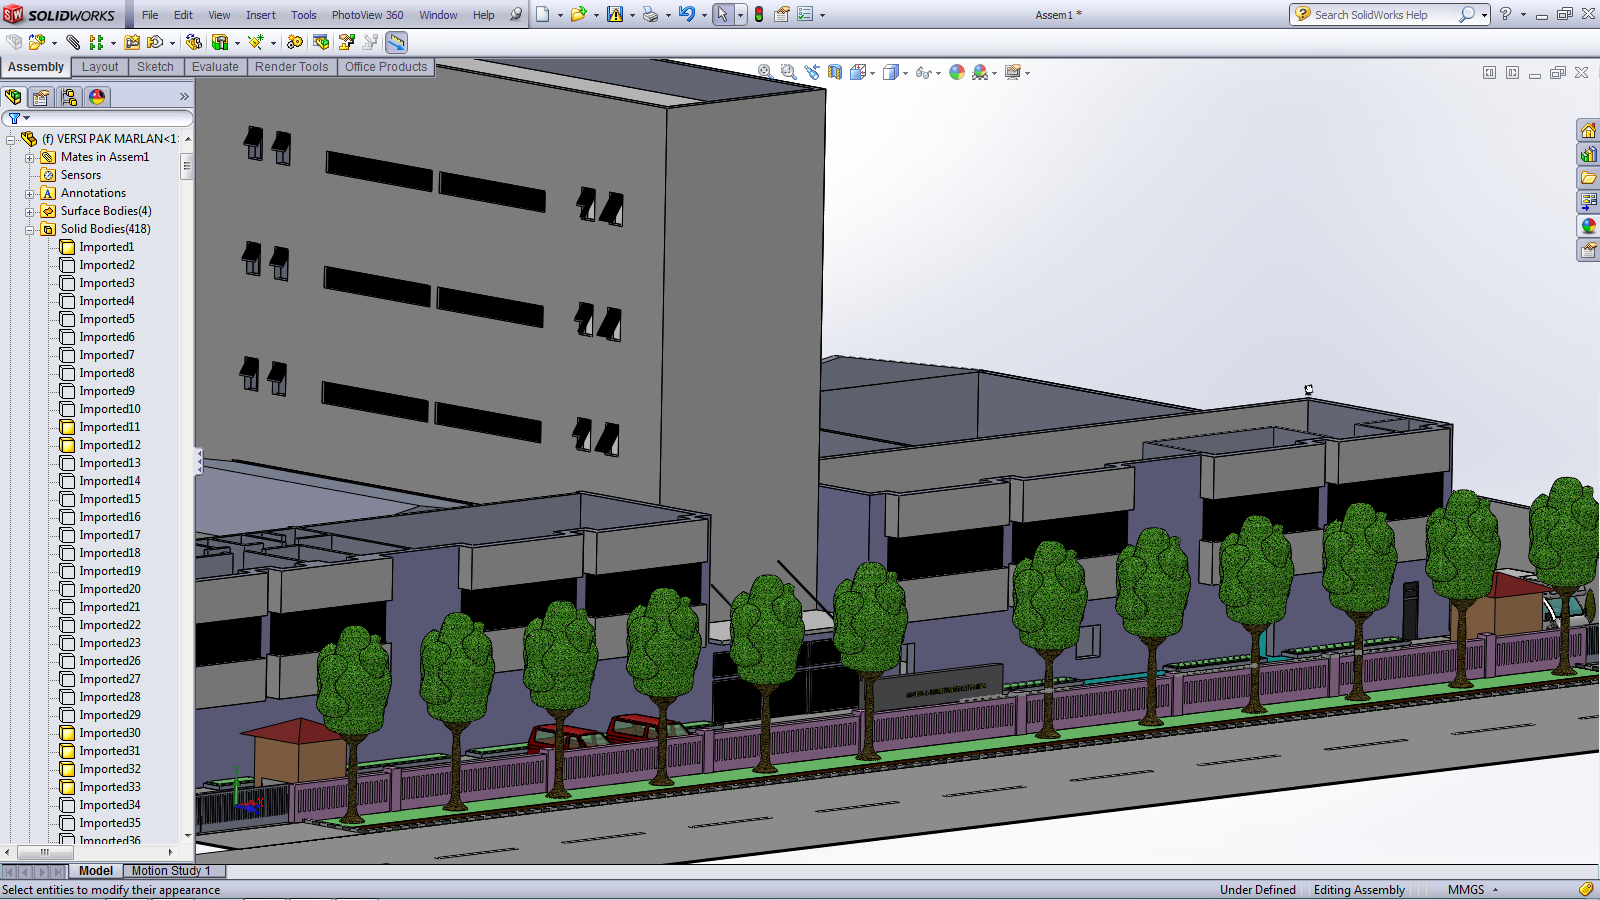Click the paperclip Mate icon

[73, 42]
